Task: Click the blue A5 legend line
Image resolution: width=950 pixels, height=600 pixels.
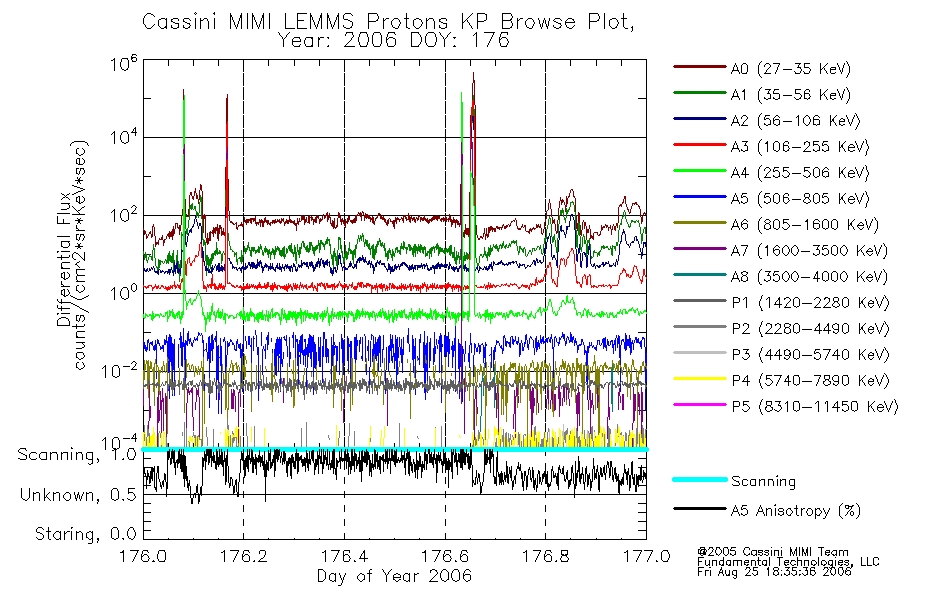Action: (700, 197)
